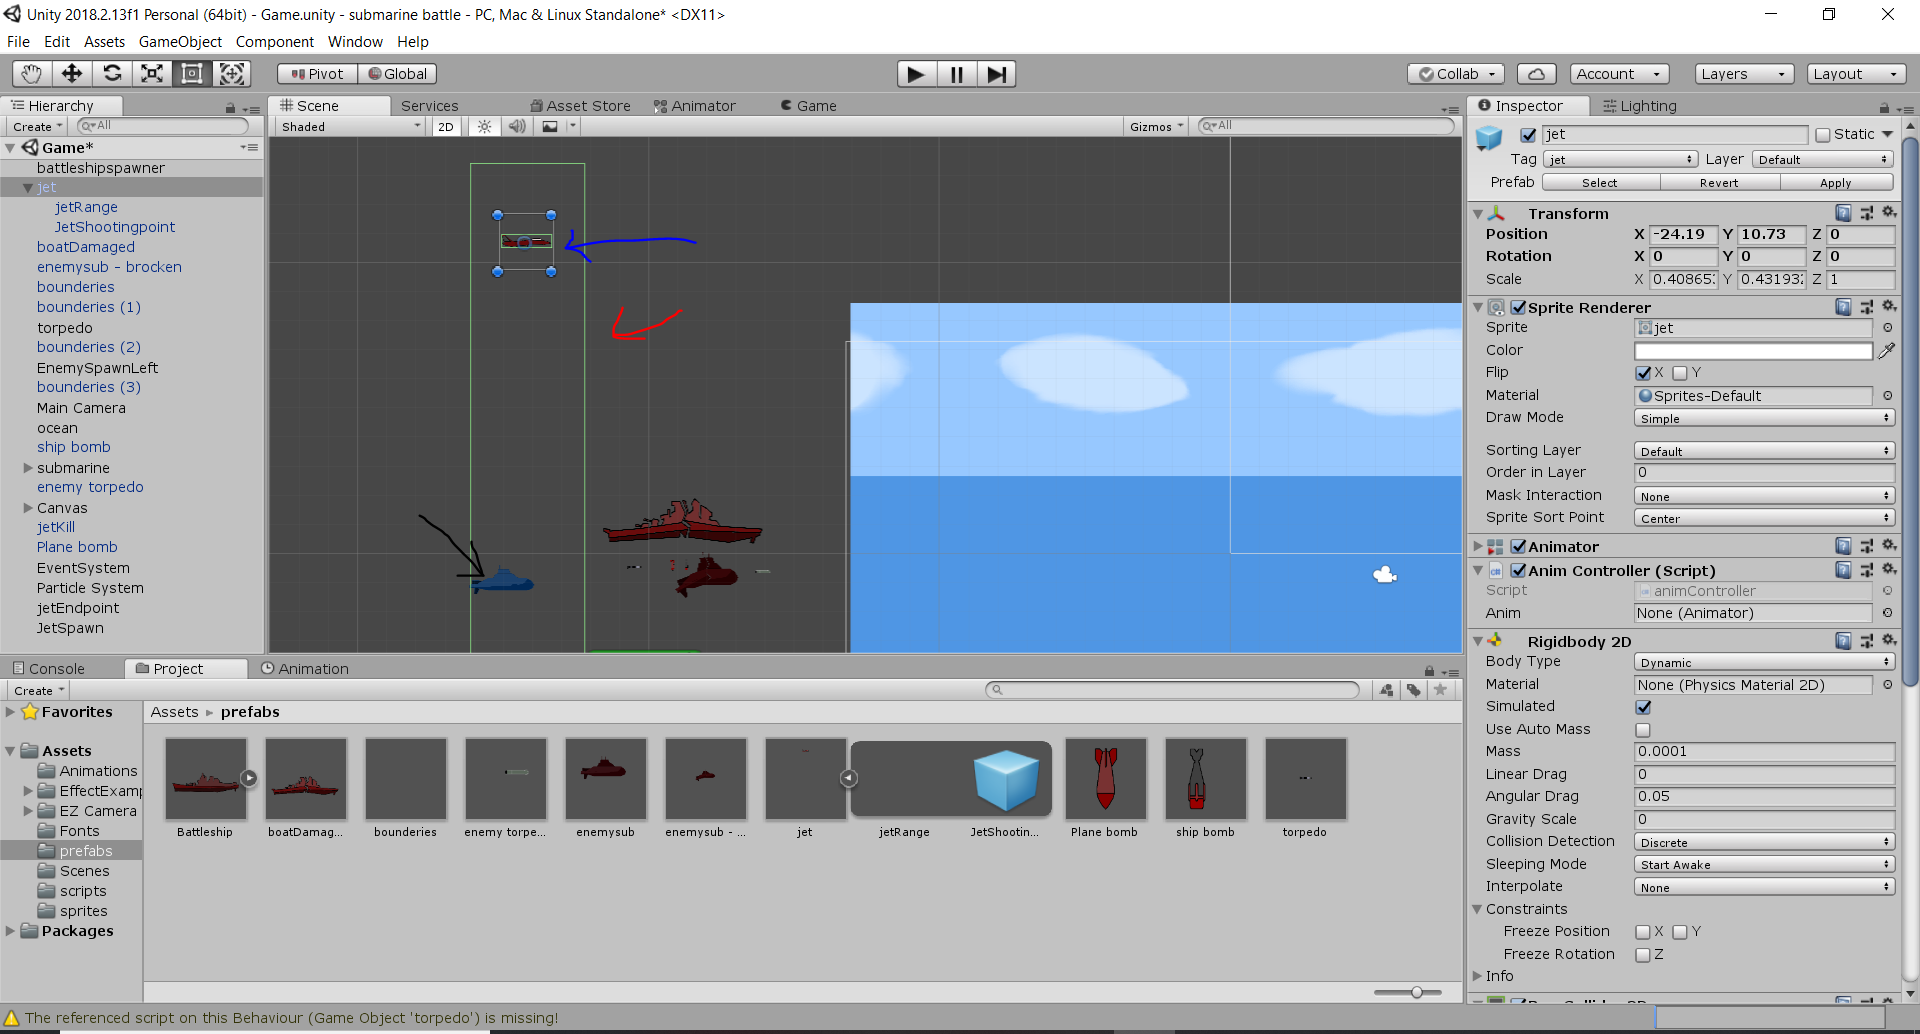The height and width of the screenshot is (1034, 1920).
Task: Click prefab Apply button
Action: point(1836,182)
